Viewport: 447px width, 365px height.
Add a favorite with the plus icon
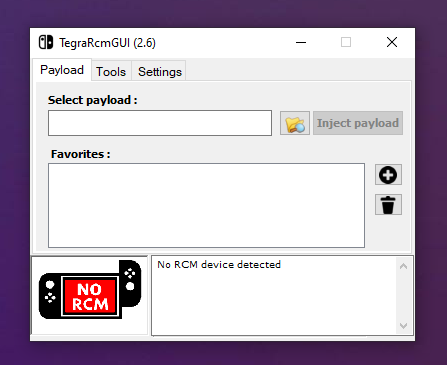click(388, 175)
